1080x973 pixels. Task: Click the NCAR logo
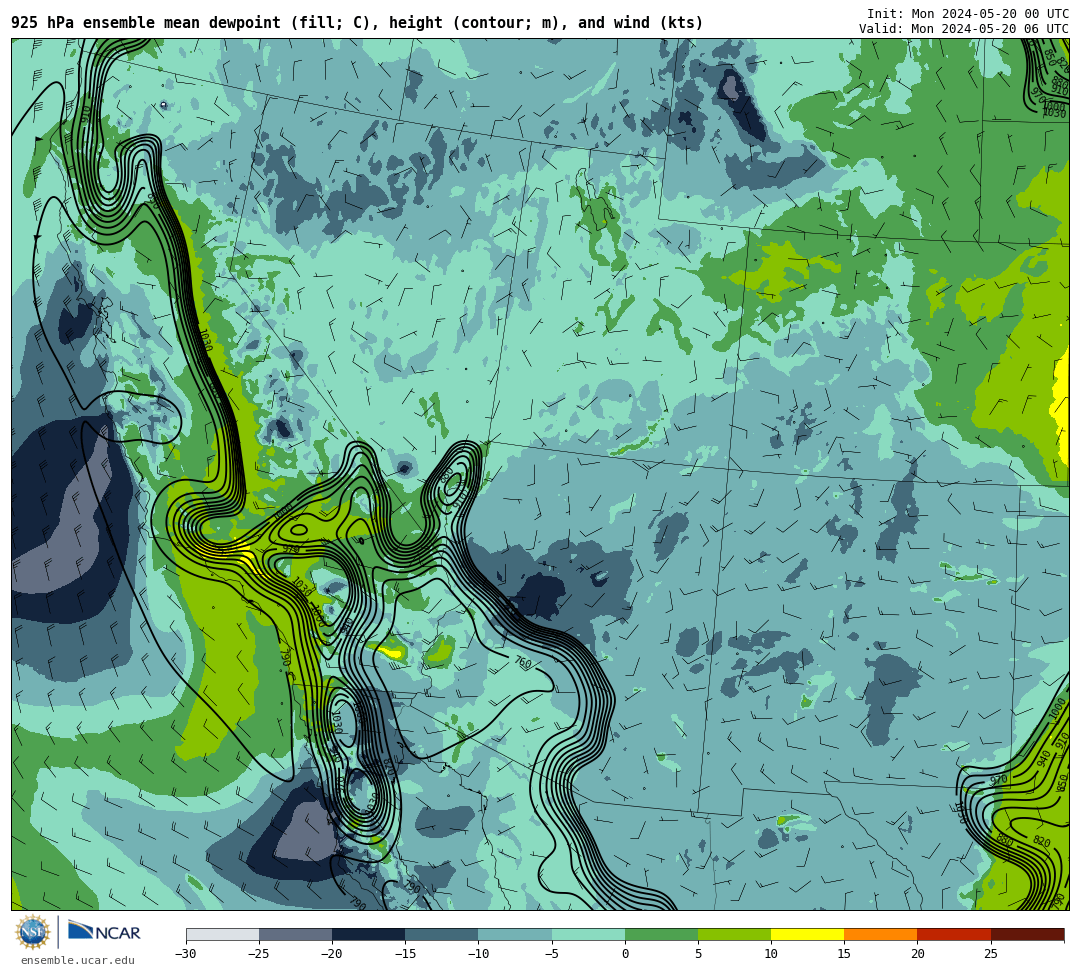point(104,932)
